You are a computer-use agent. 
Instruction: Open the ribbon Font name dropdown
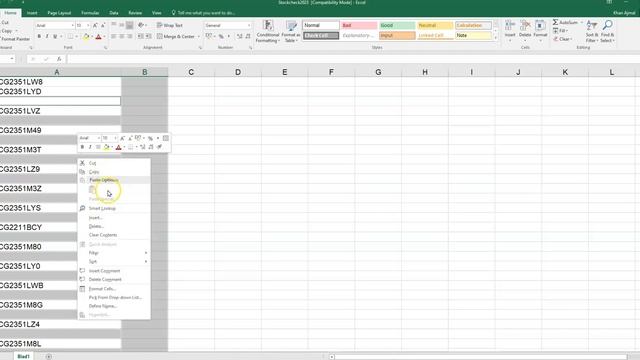(73, 25)
